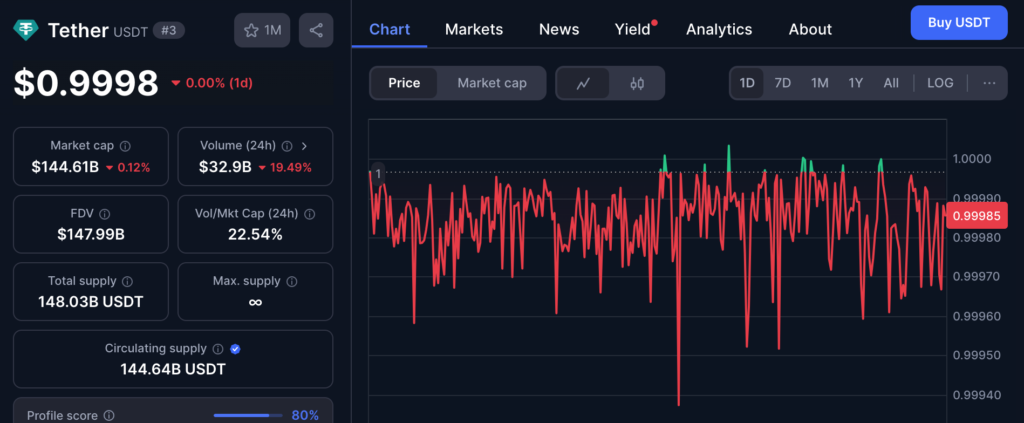Select the All time range button
Viewport: 1024px width, 423px height.
pyautogui.click(x=891, y=83)
